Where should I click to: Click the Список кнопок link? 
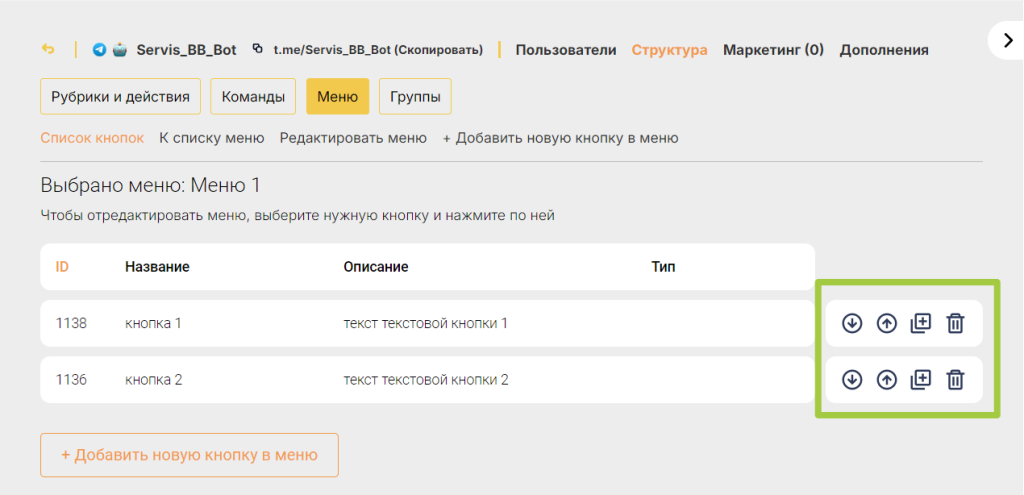tap(92, 138)
